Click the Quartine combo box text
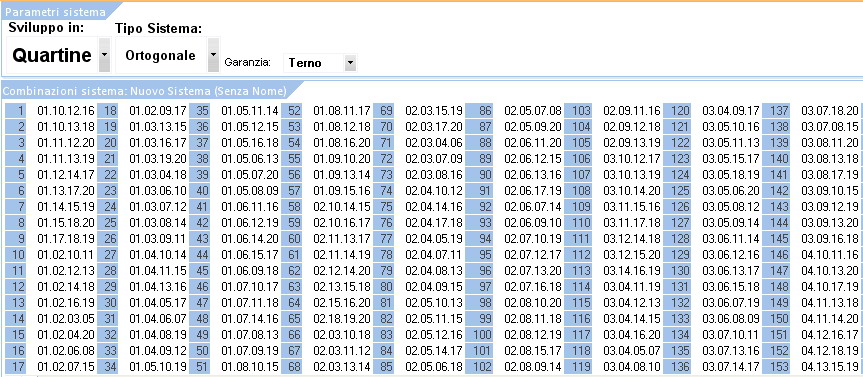863x377 pixels. pos(52,55)
